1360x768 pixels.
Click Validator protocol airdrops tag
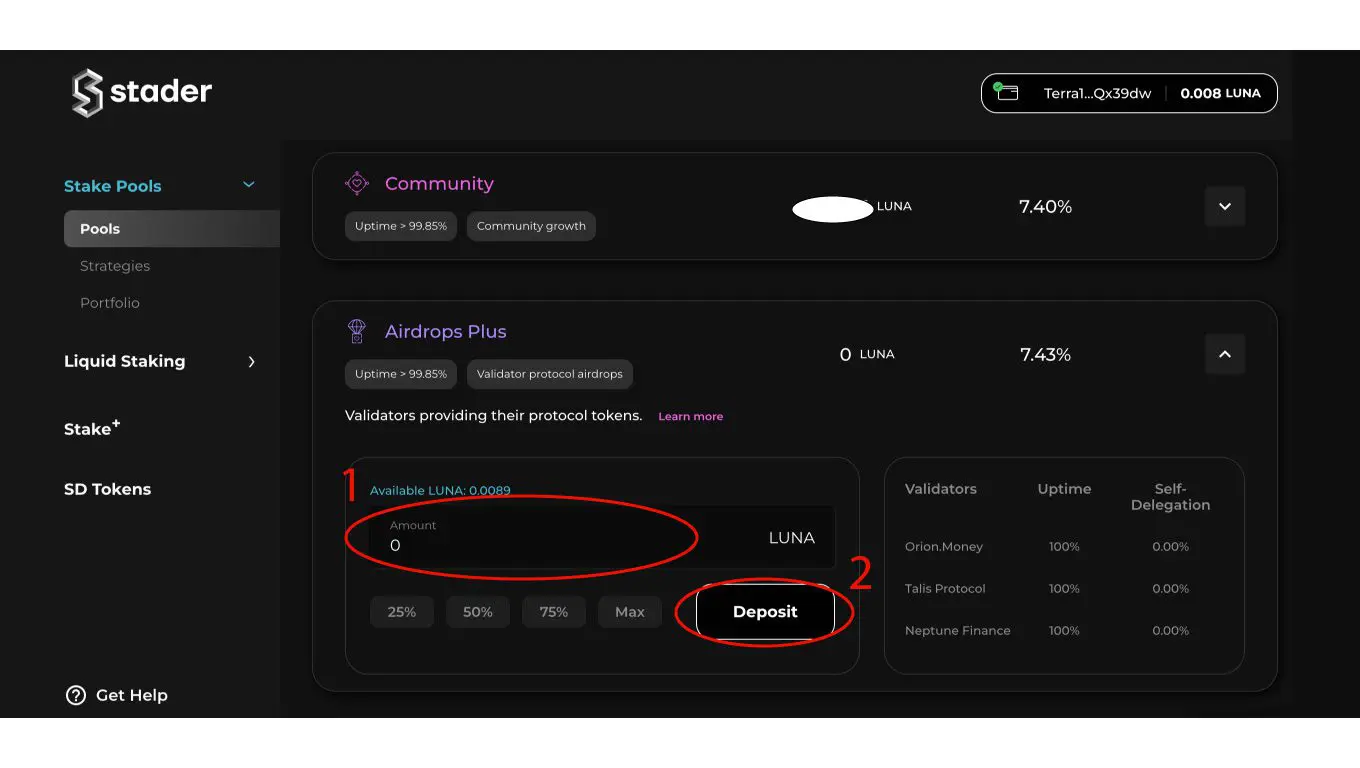(x=550, y=374)
